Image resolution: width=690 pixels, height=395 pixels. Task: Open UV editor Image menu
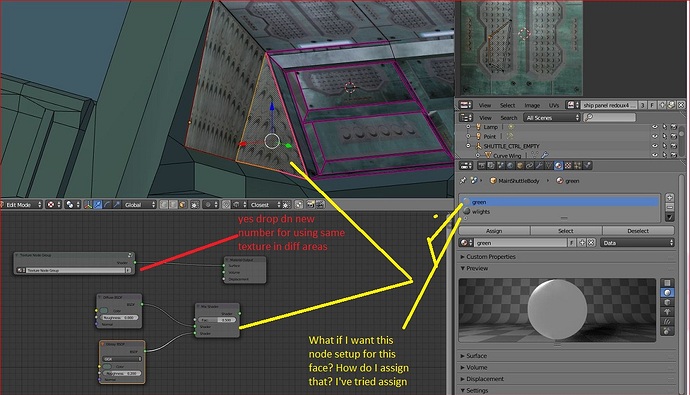[x=532, y=105]
